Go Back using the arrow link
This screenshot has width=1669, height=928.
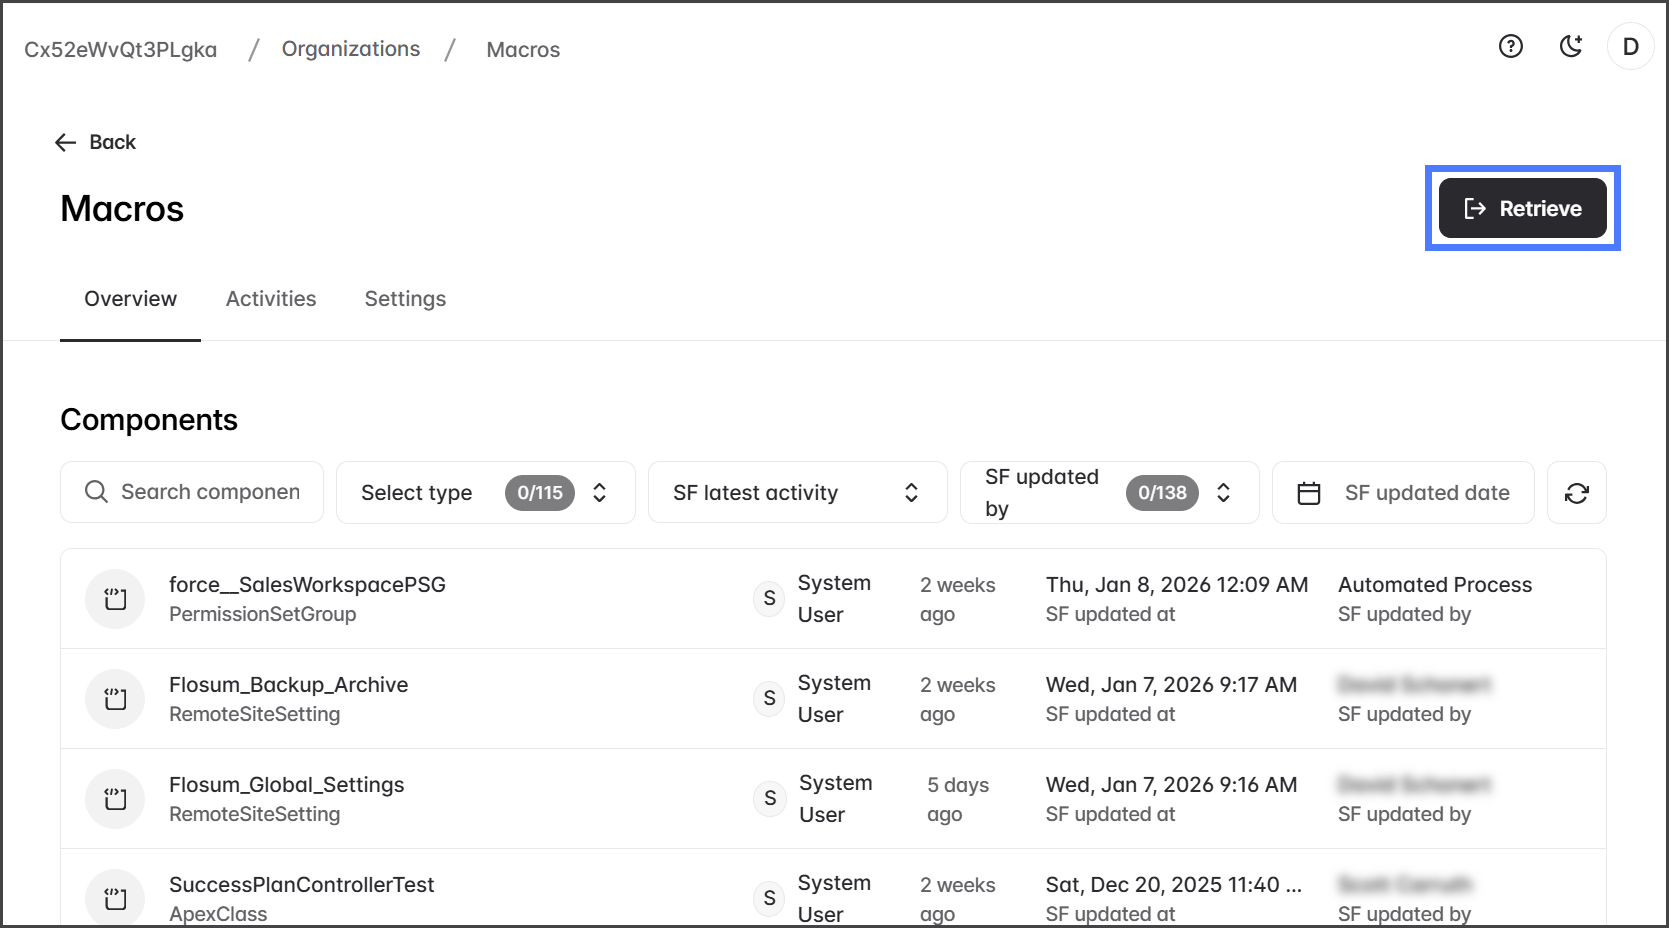96,142
